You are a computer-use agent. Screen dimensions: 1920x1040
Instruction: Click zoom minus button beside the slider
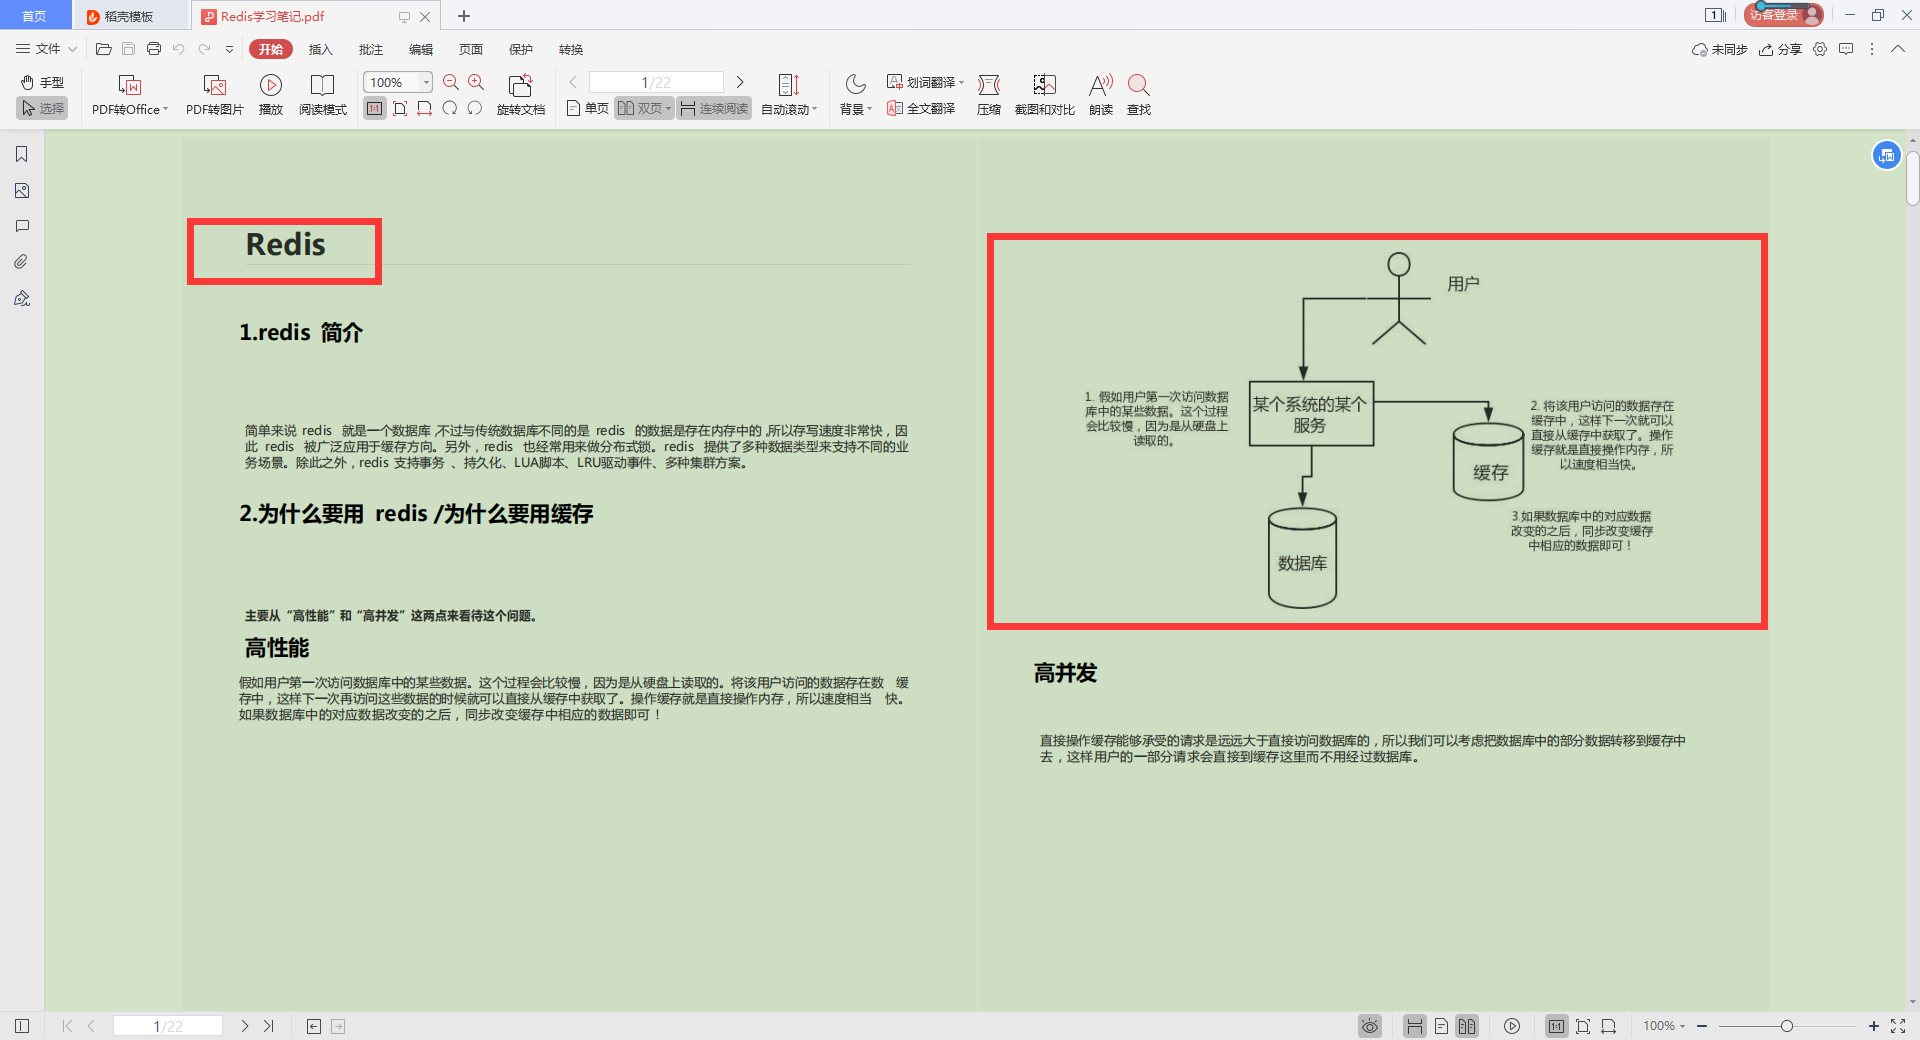(1702, 1026)
